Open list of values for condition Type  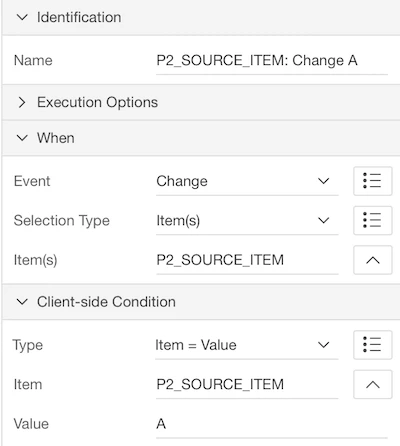[373, 345]
